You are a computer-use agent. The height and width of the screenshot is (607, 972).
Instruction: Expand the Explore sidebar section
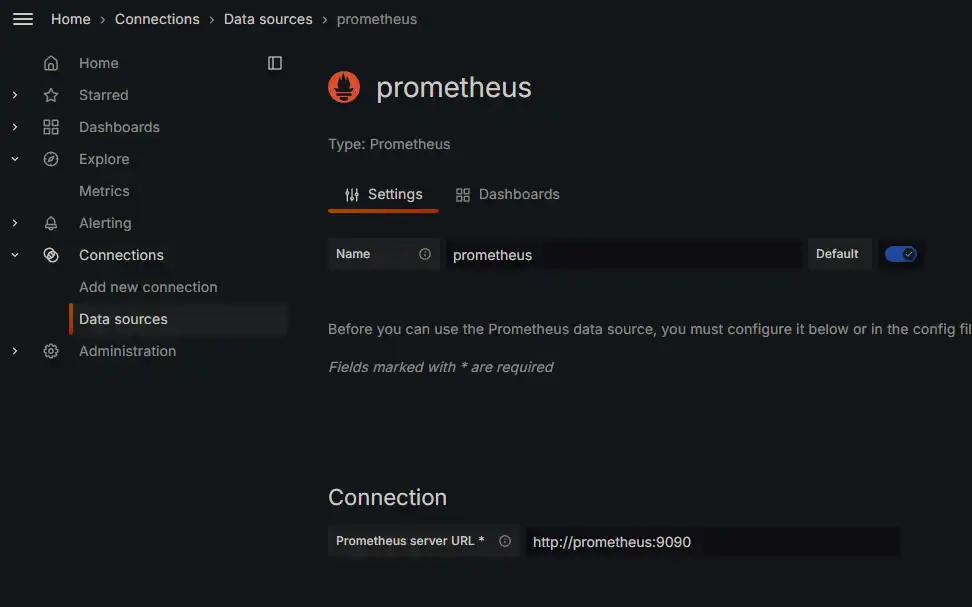click(14, 158)
